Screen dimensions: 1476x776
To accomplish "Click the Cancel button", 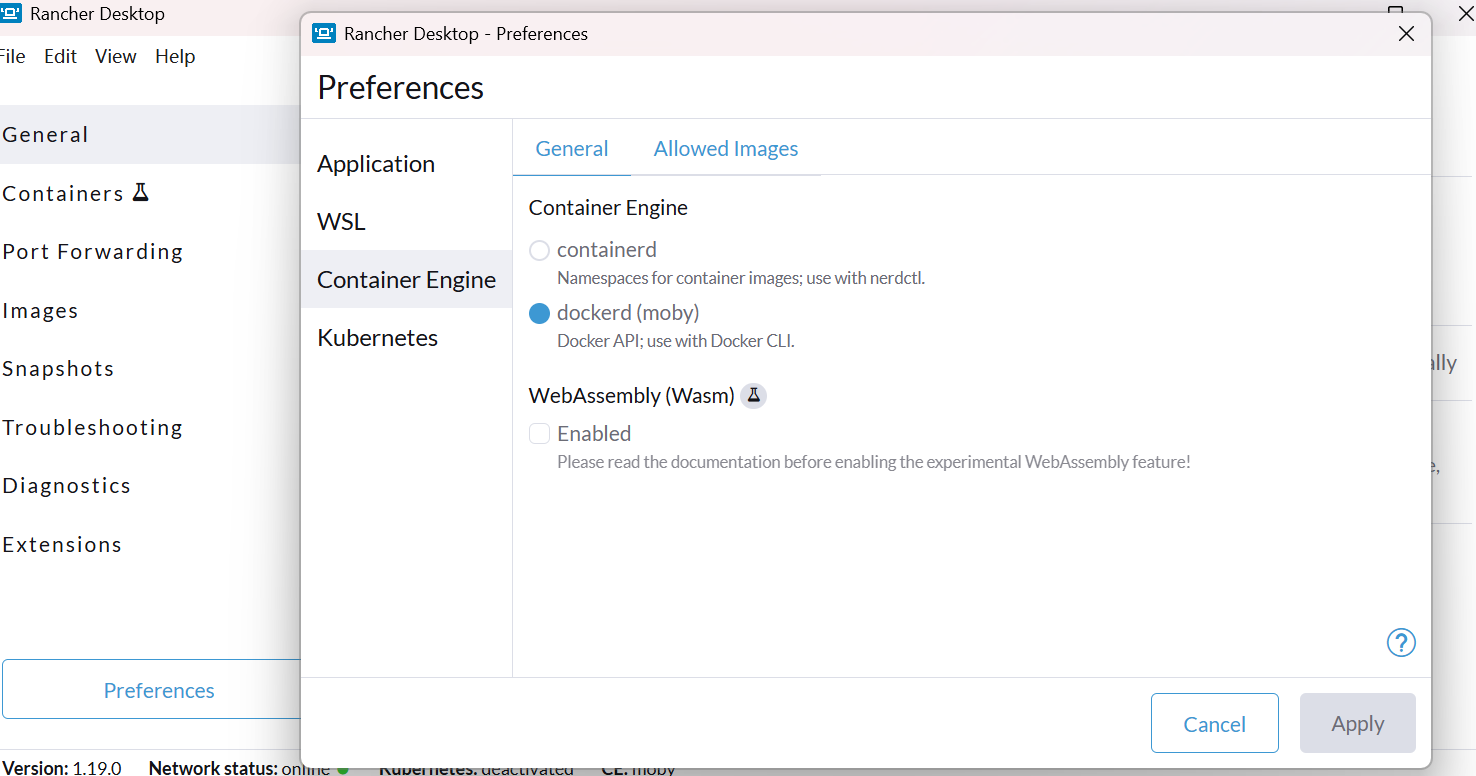I will pyautogui.click(x=1215, y=723).
